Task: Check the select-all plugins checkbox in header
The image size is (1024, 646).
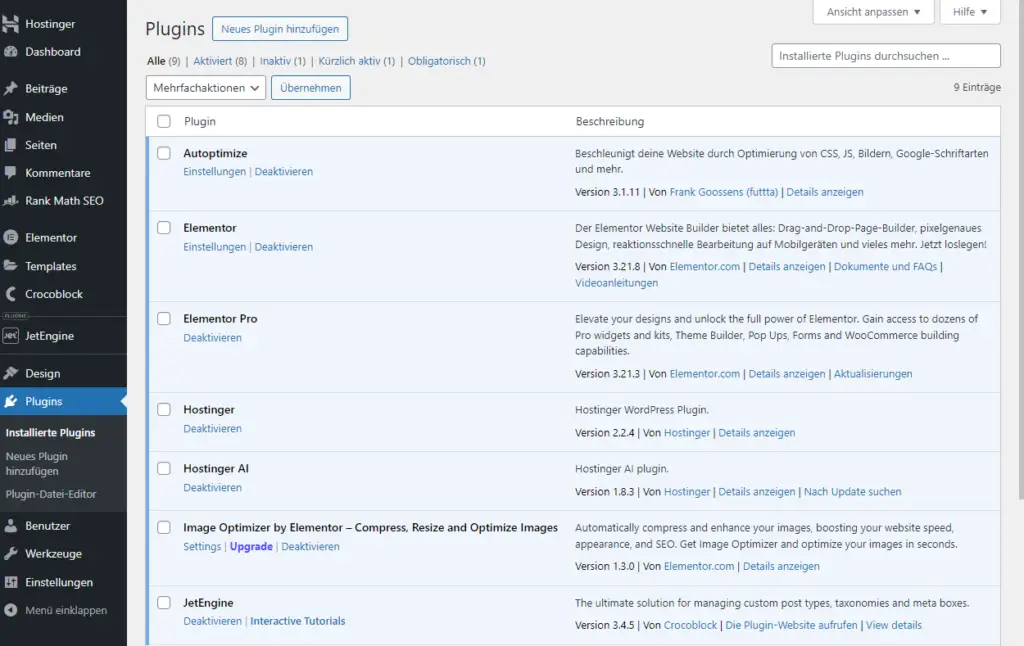Action: [164, 121]
